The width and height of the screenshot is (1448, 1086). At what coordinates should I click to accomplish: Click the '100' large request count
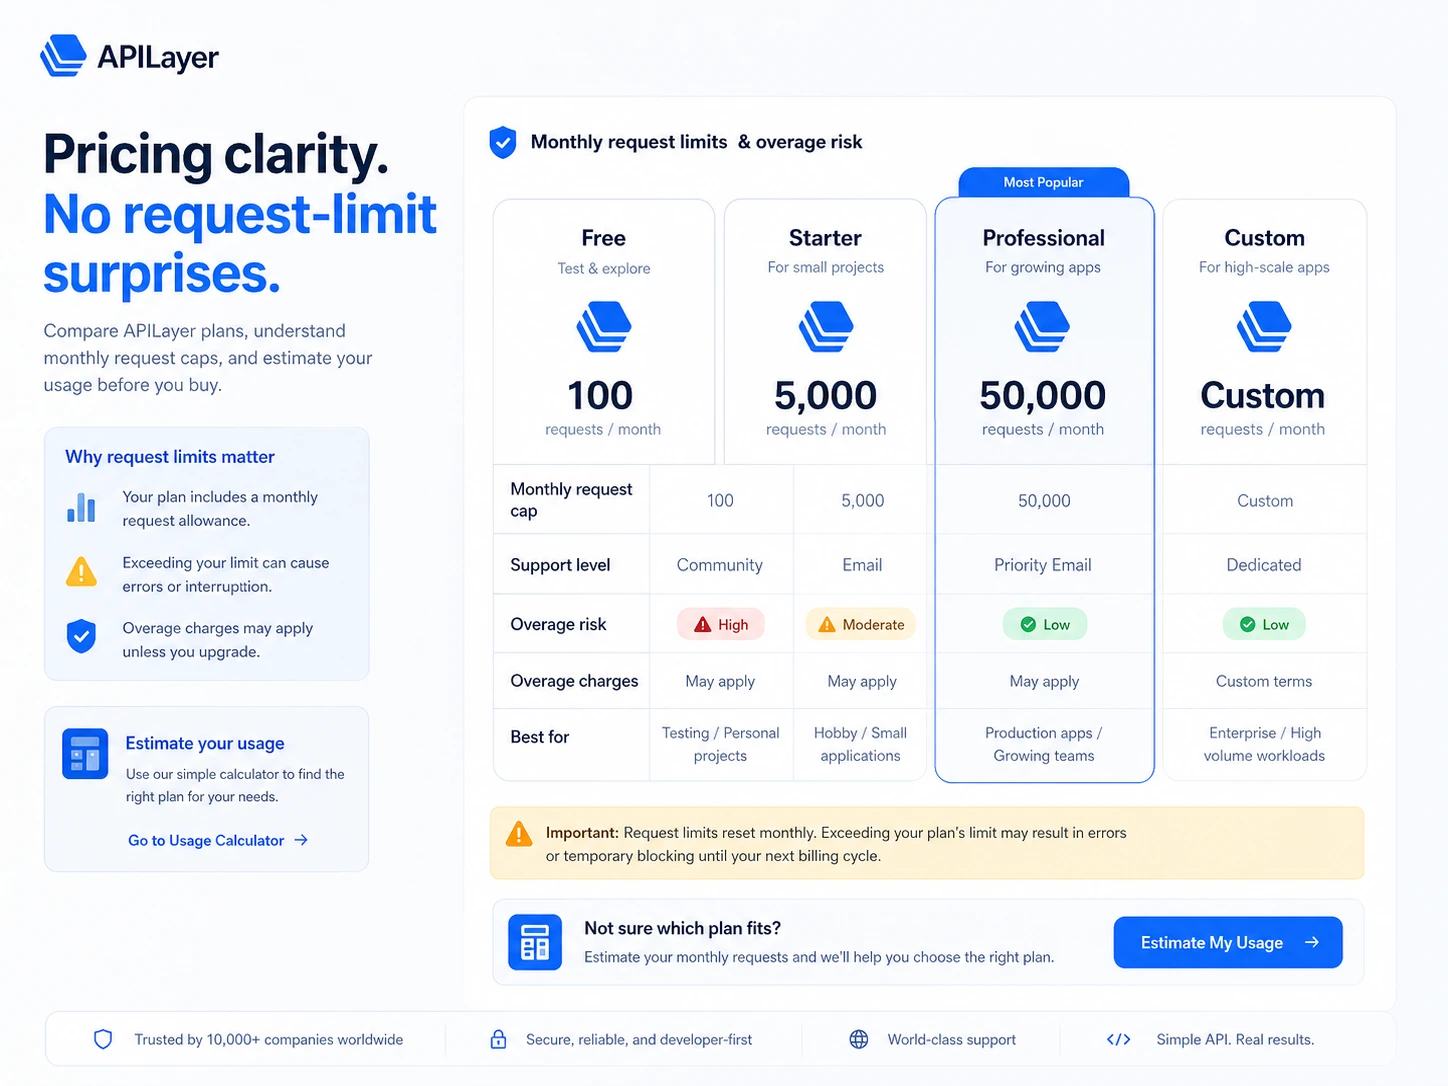click(x=600, y=396)
